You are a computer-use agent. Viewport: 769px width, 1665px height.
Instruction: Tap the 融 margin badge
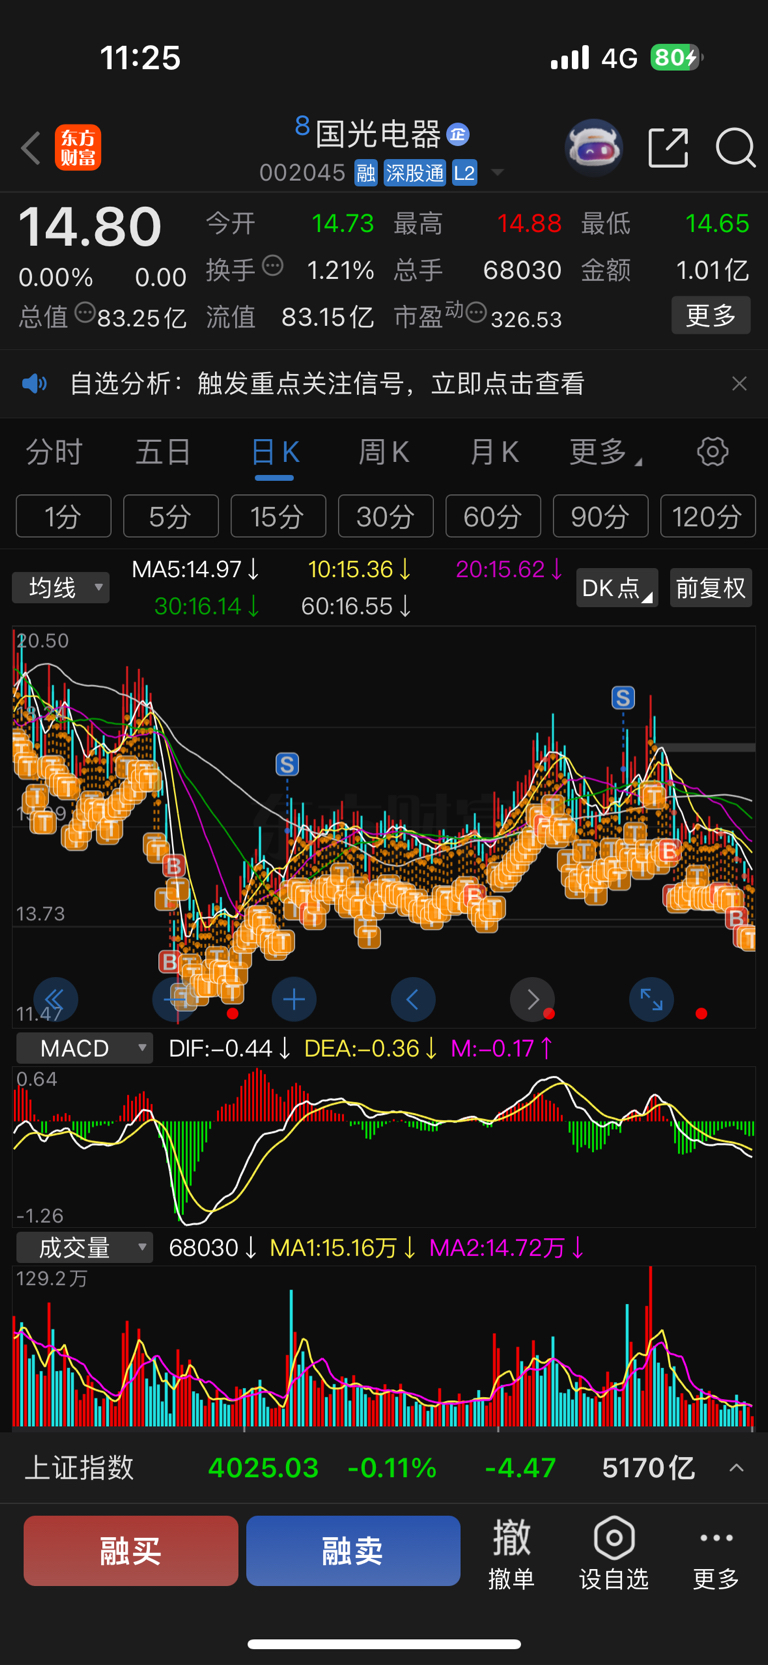coord(366,173)
